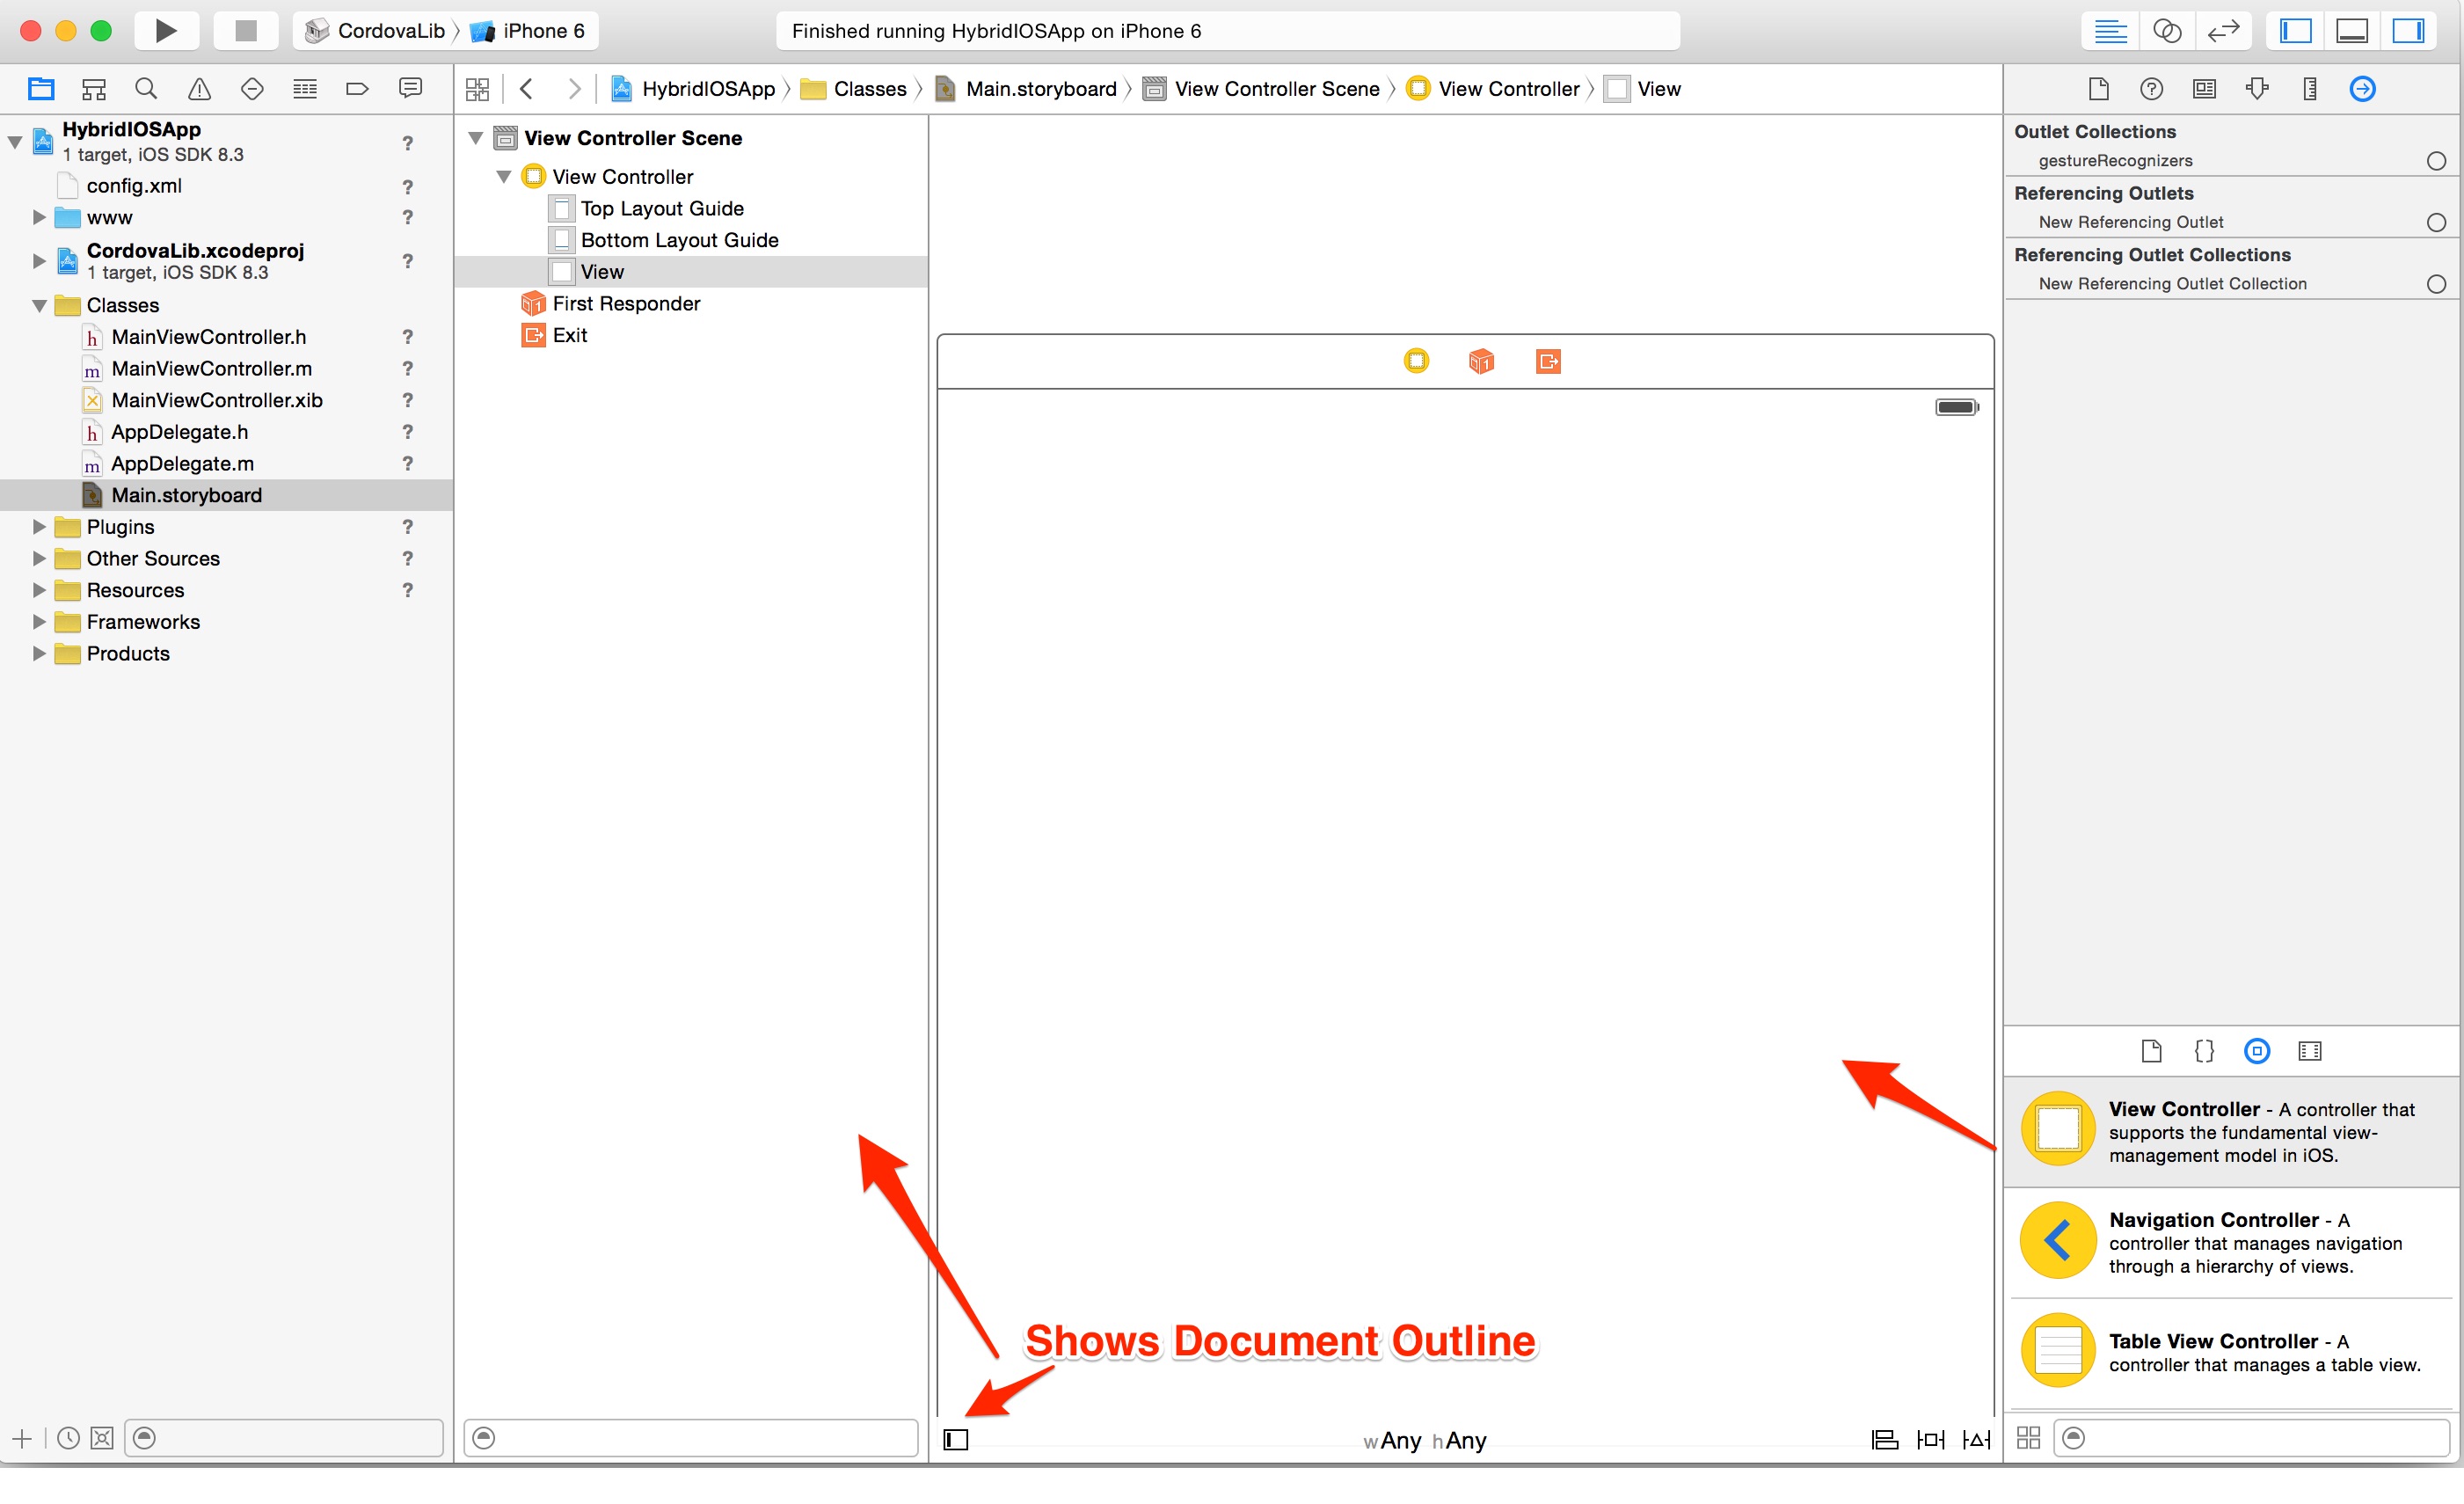Show the Assistant editor

click(x=2166, y=31)
